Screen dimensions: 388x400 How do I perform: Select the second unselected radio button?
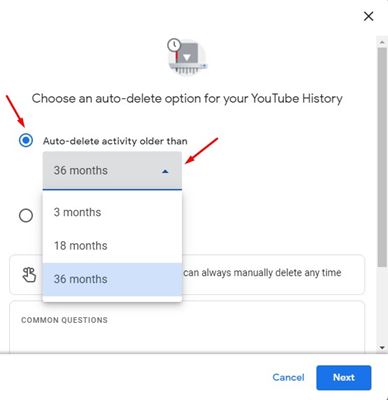(26, 216)
